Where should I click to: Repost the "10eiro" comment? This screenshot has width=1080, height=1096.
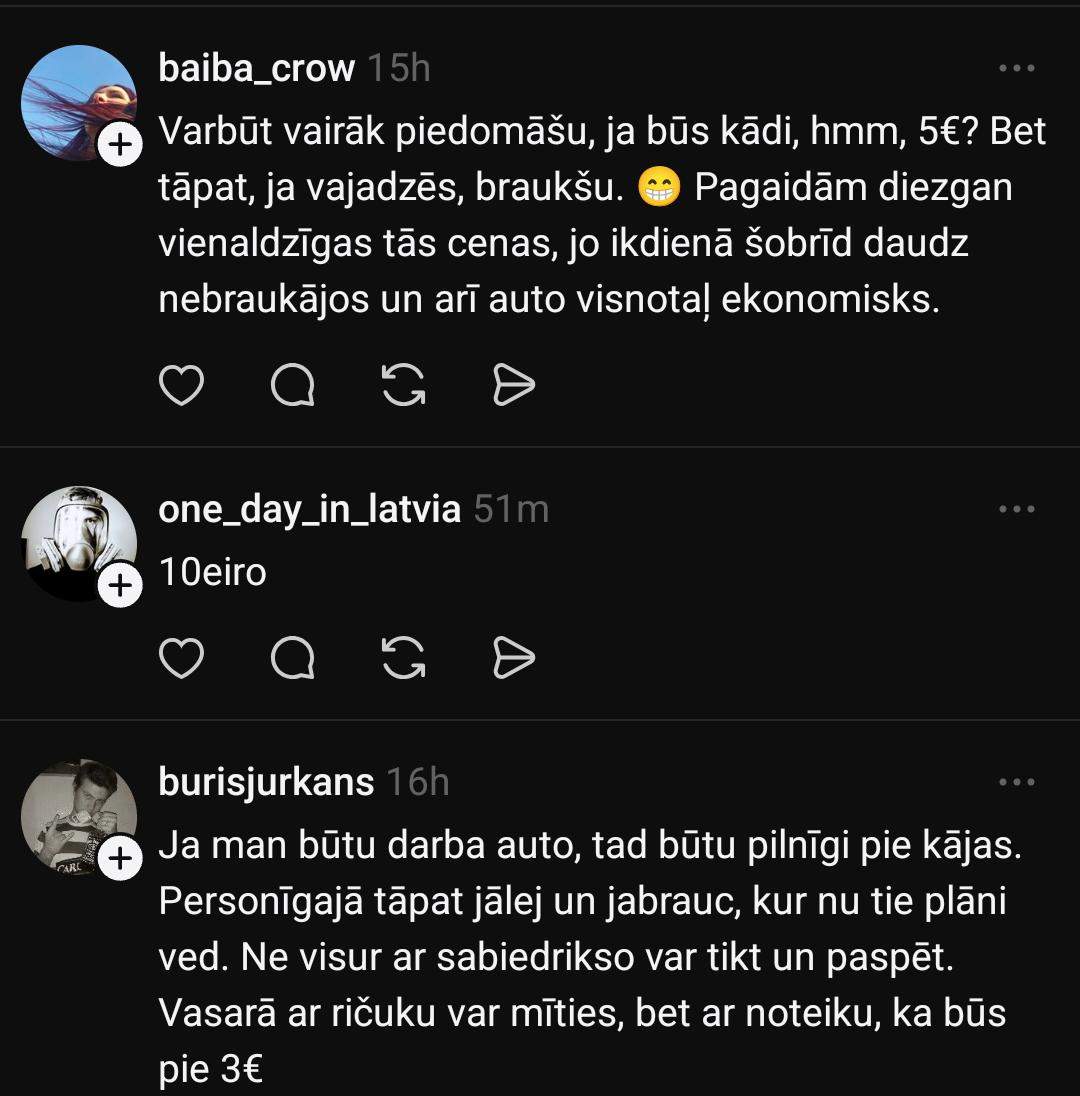404,657
